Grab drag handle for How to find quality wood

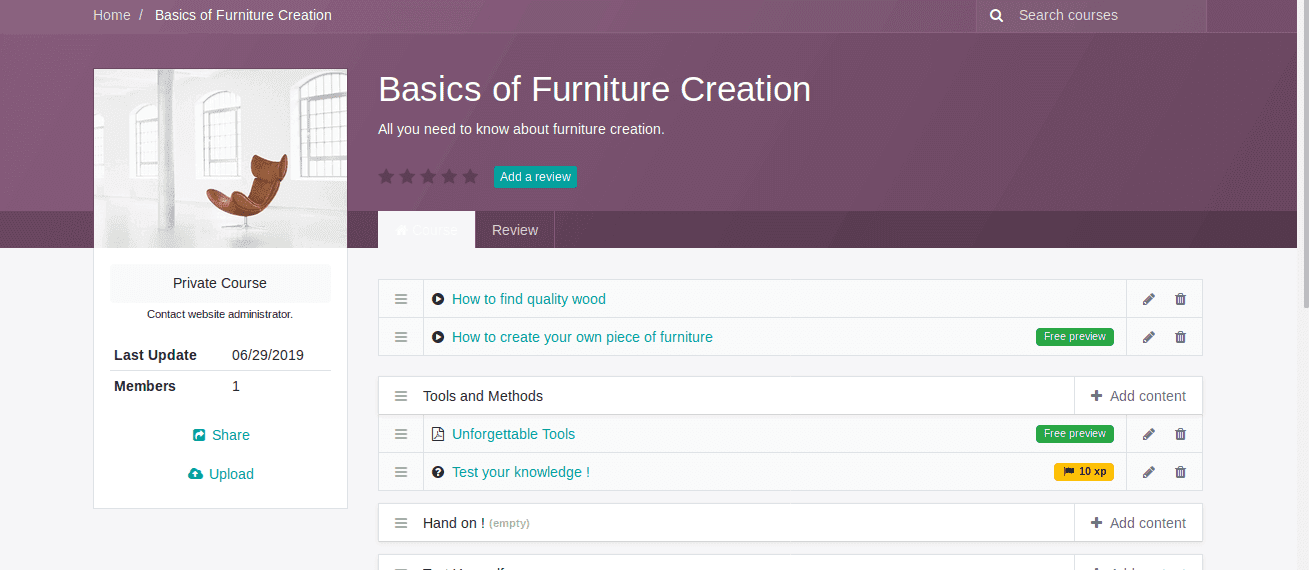[401, 299]
